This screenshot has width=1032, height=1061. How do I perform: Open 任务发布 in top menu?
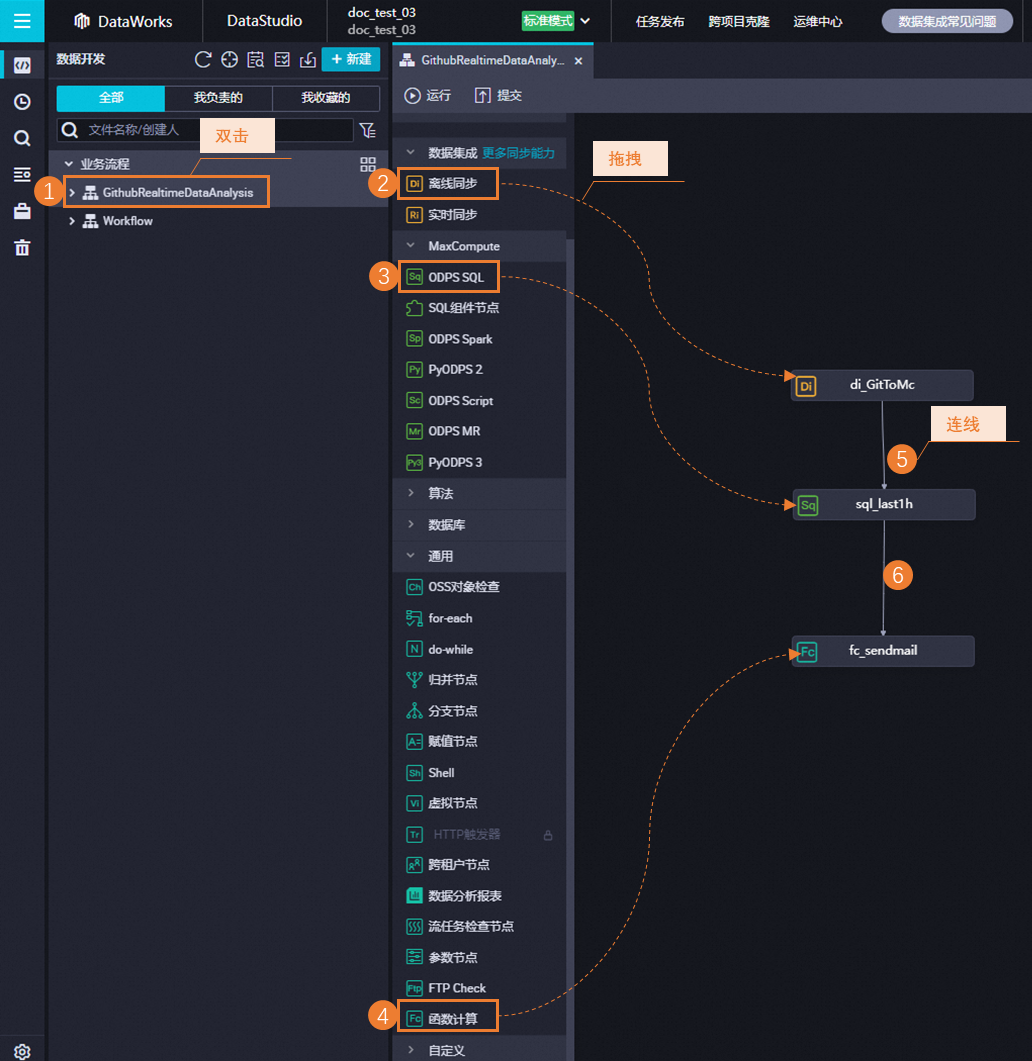660,22
